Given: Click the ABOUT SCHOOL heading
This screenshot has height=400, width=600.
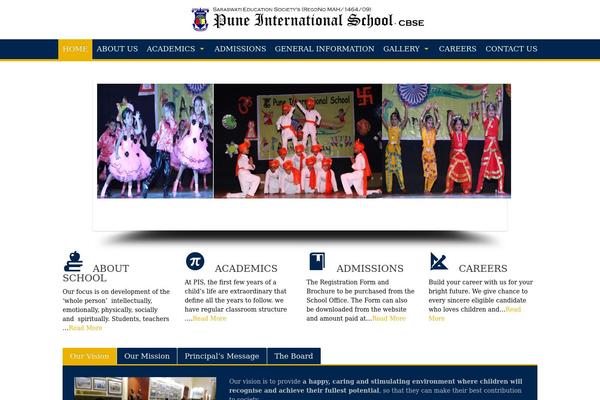Looking at the screenshot, I should coord(96,273).
